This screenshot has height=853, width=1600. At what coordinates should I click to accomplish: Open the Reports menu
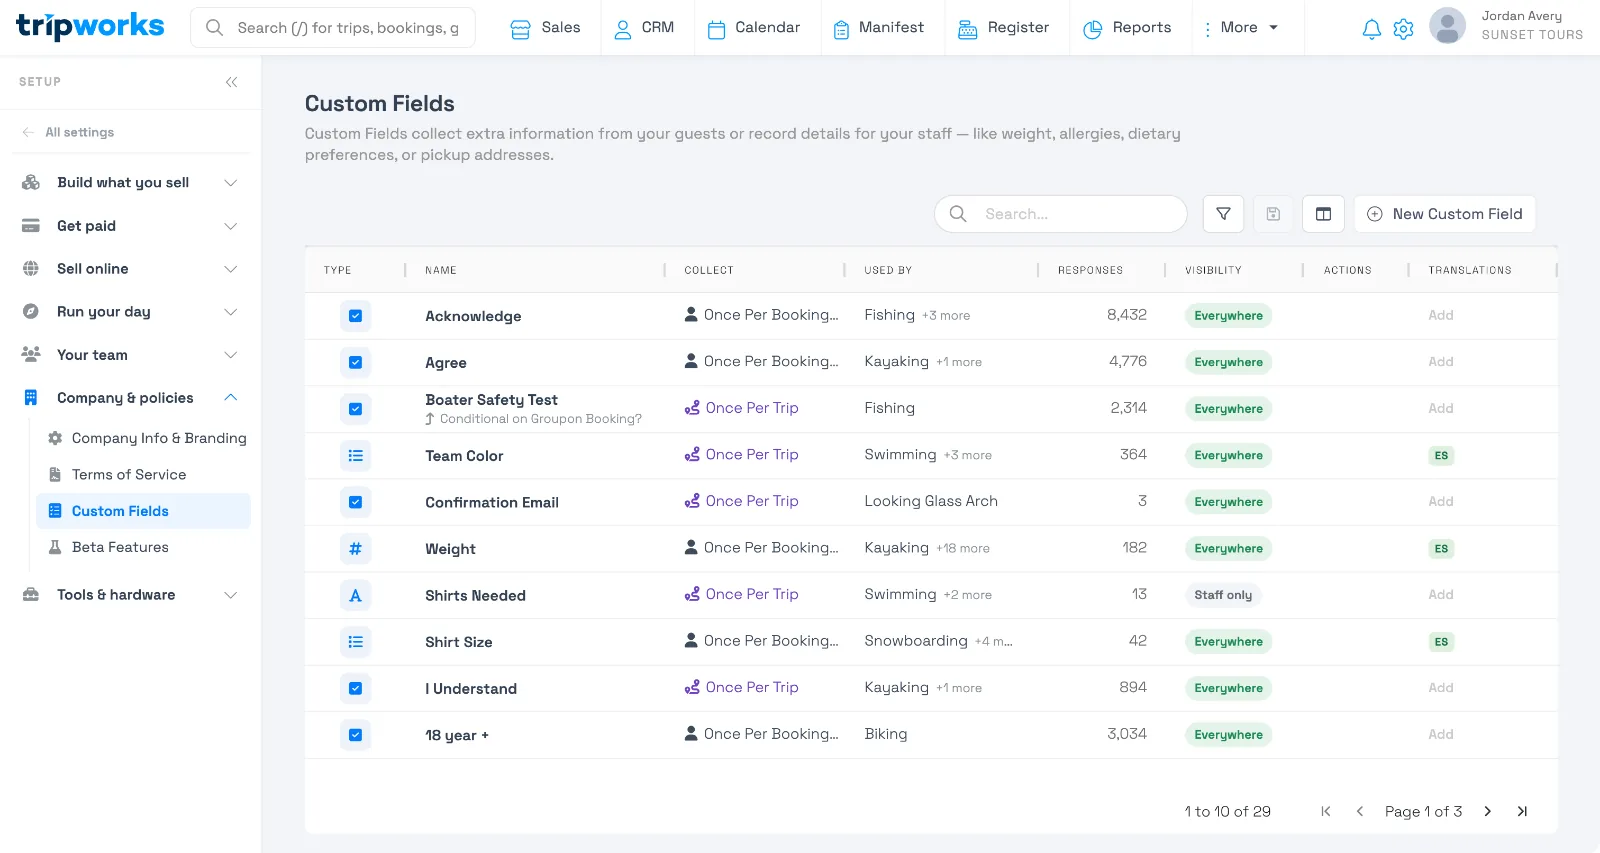[1128, 28]
